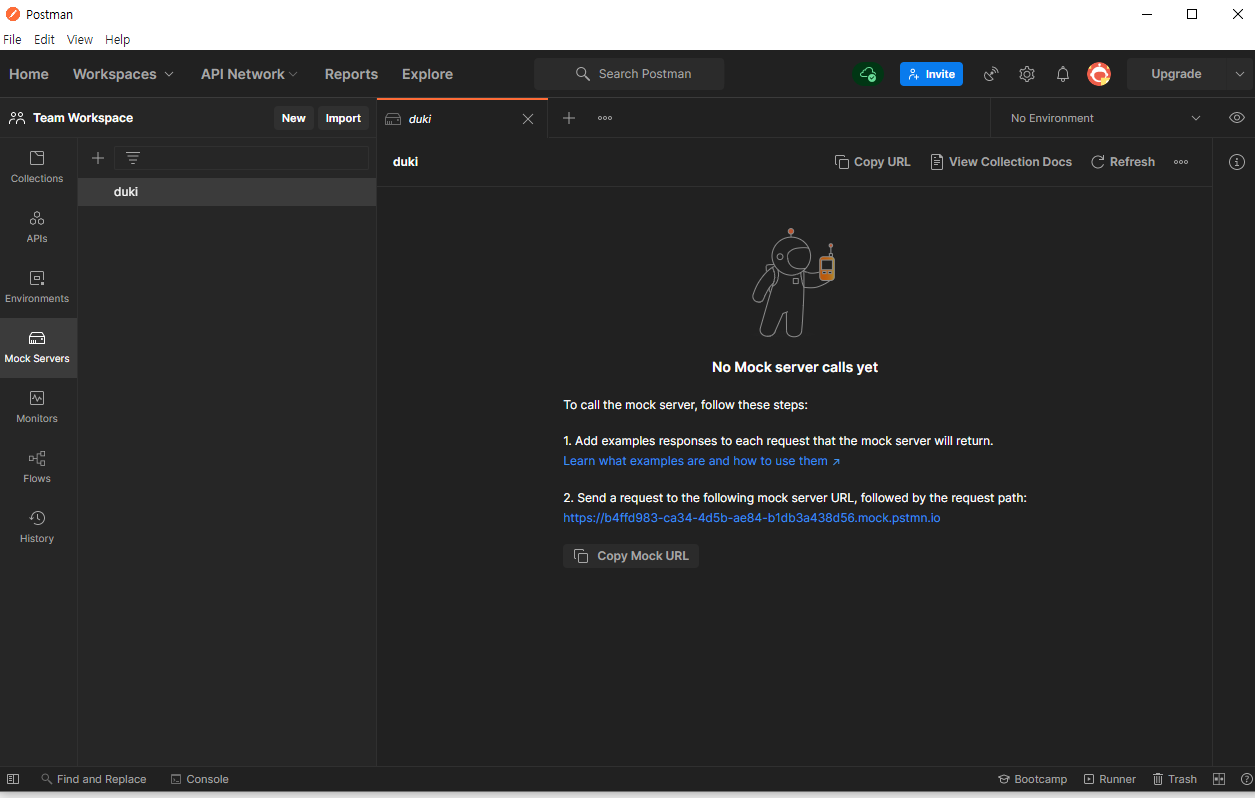Click the Copy Mock URL button

(x=631, y=556)
